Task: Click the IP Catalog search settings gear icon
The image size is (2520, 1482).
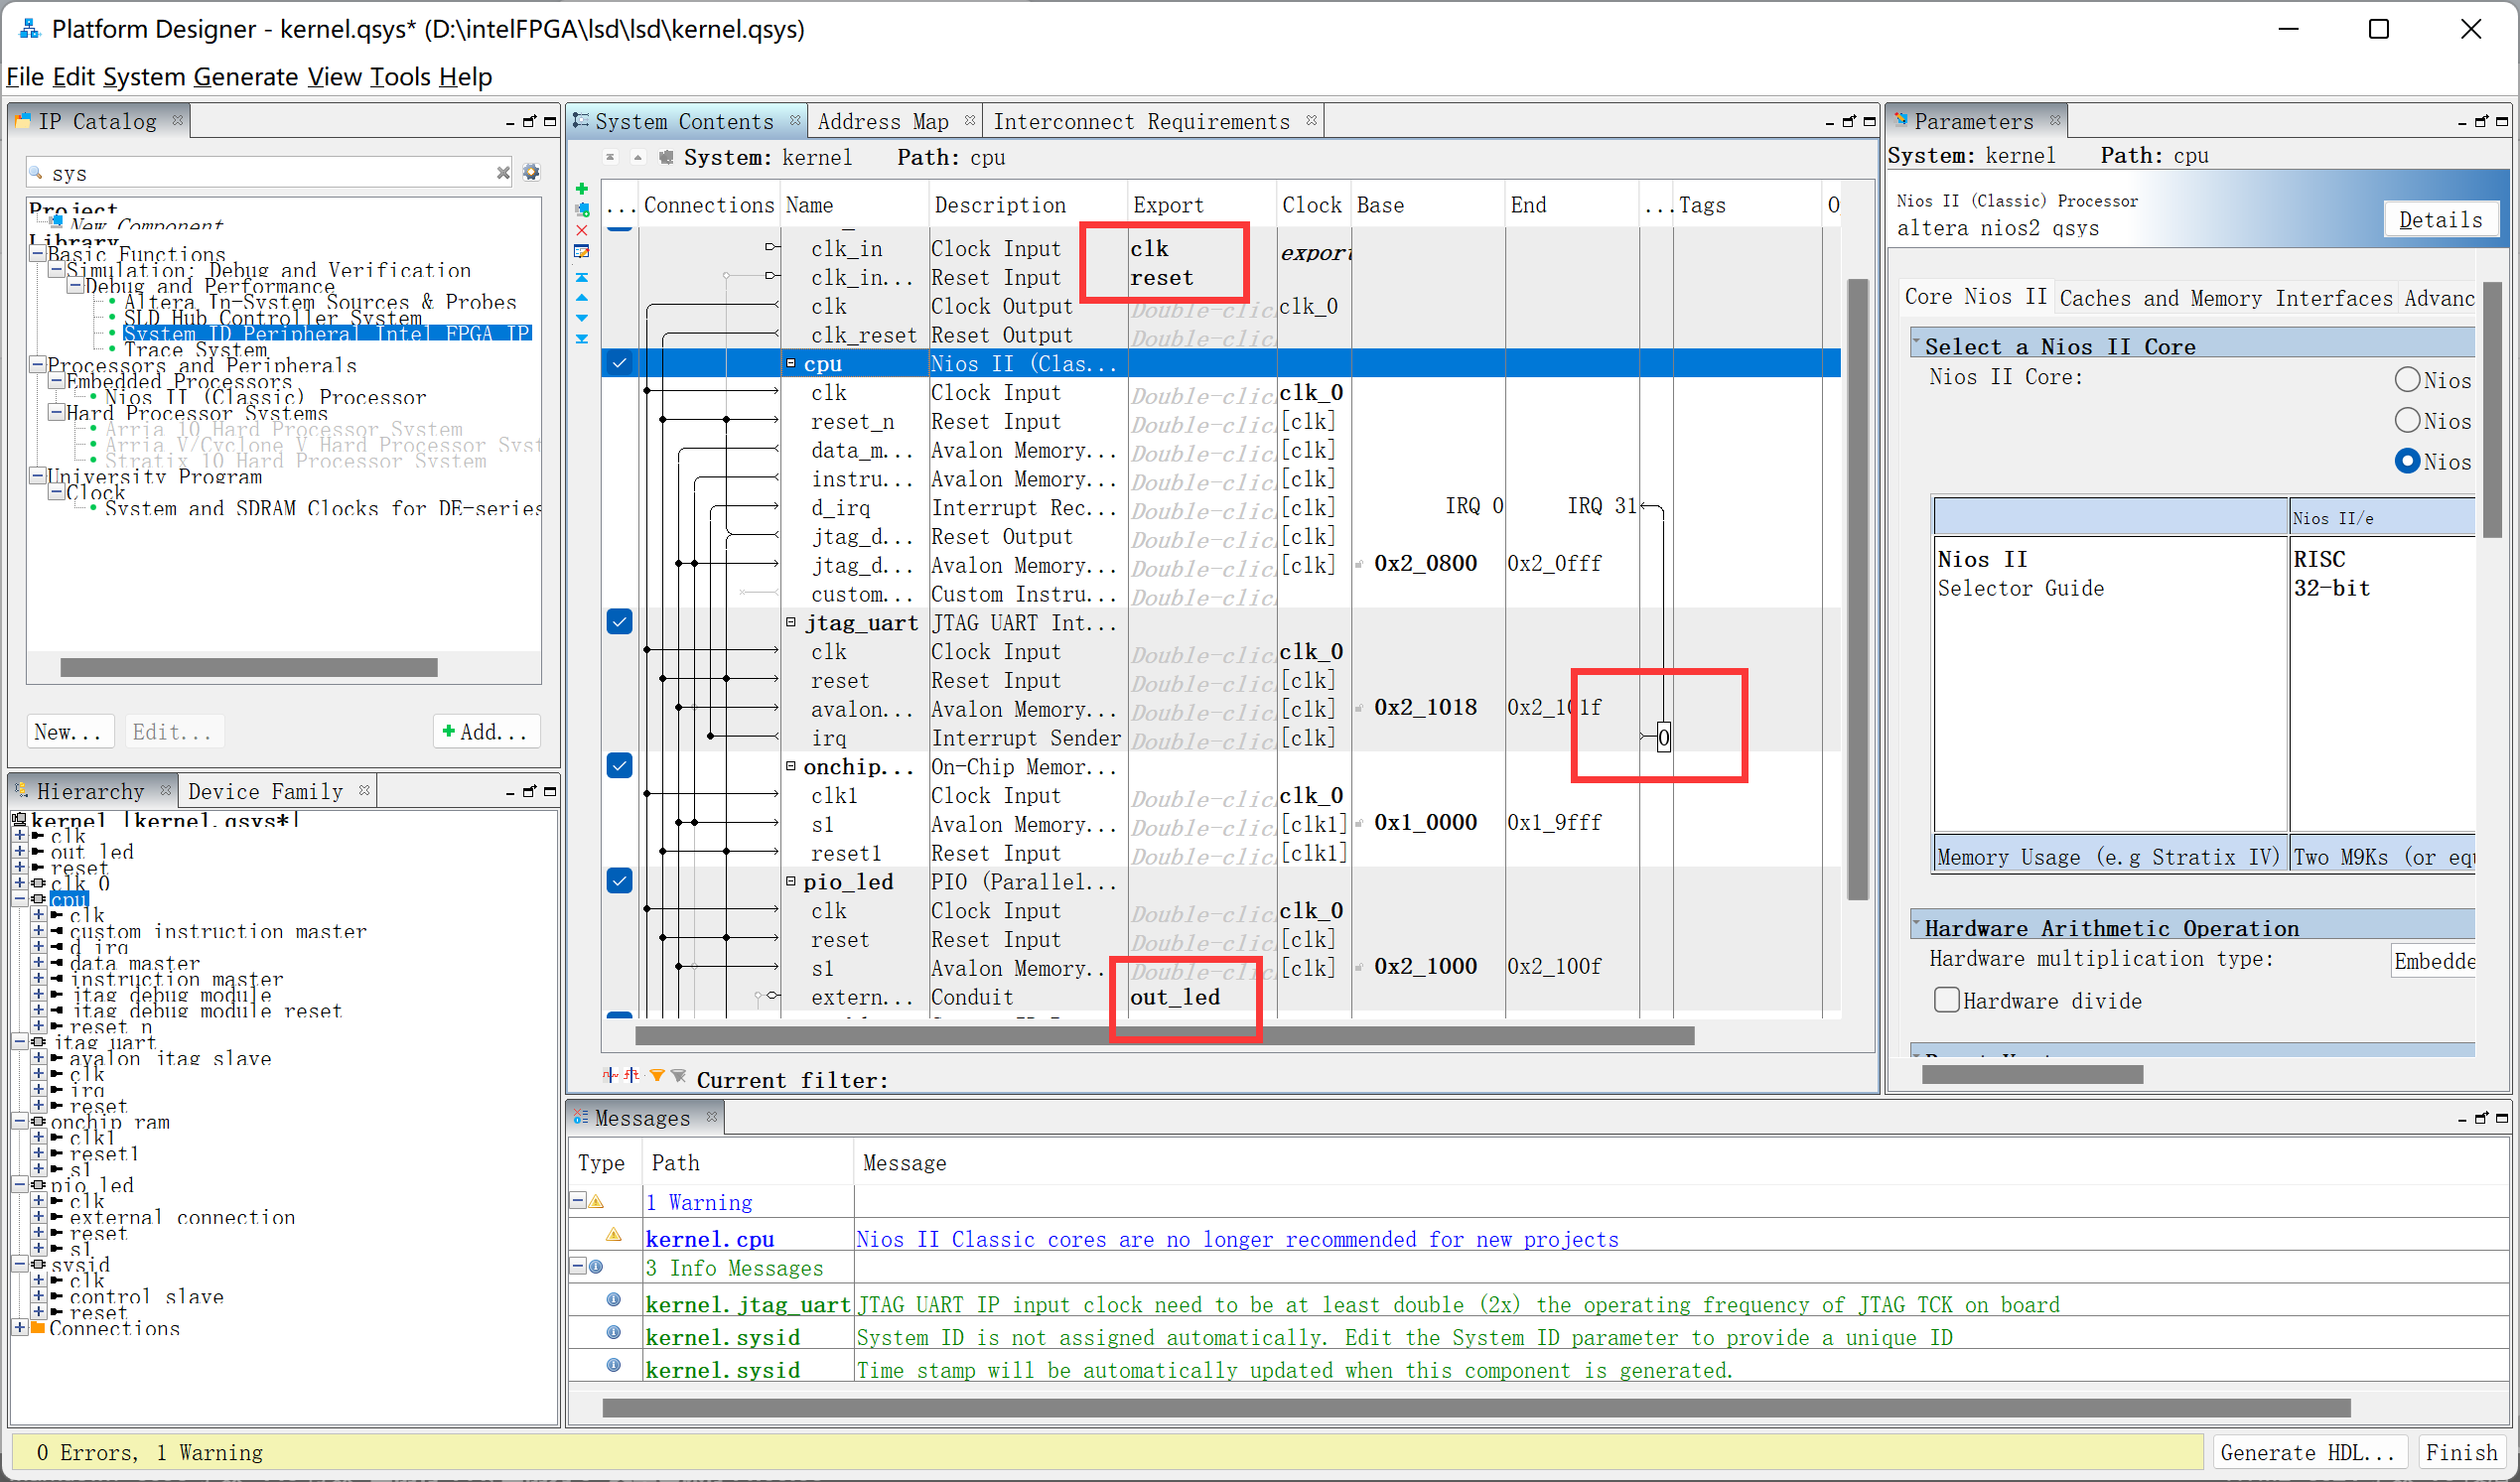Action: (x=531, y=172)
